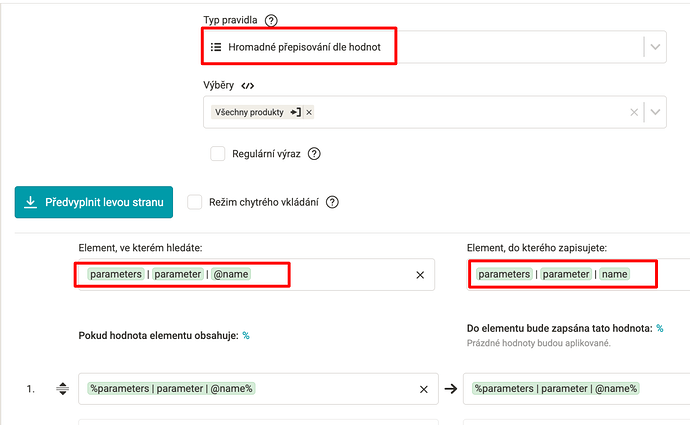Screen dimensions: 690x425
Task: Open help icon for Režim chytrého vkládání
Action: (332, 202)
